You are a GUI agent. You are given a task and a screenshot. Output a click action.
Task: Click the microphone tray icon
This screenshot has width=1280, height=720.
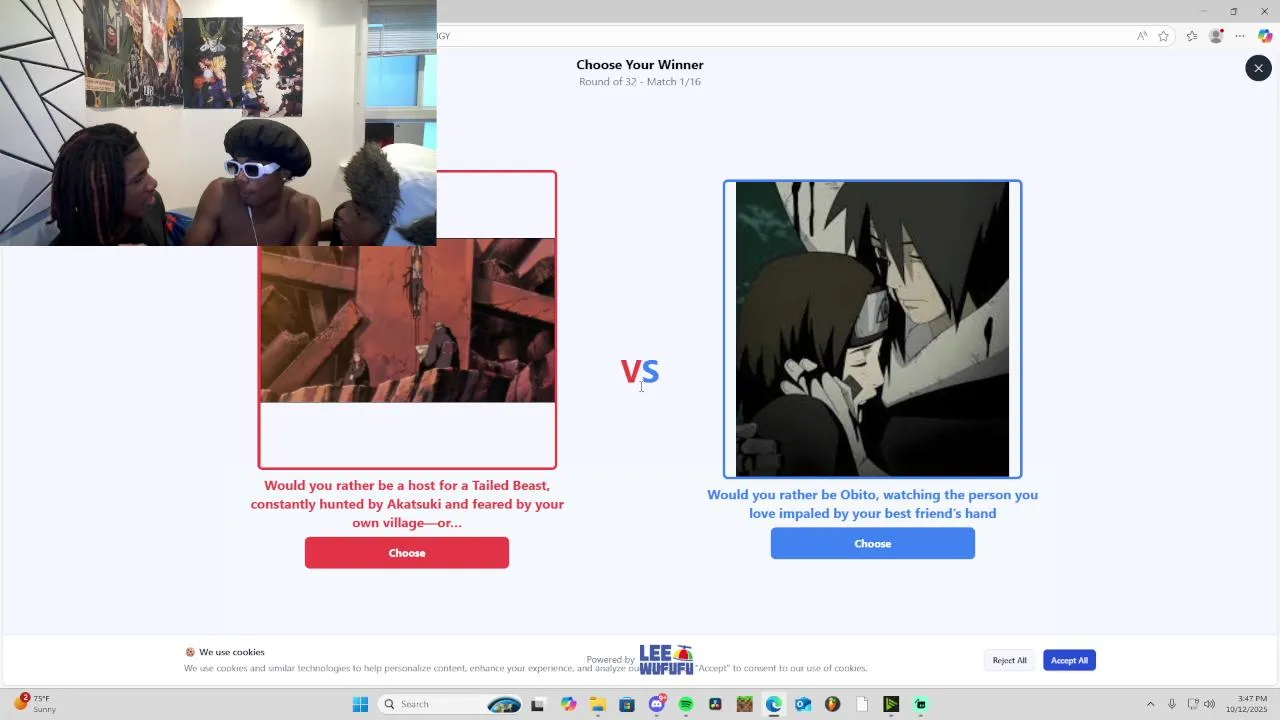coord(1172,704)
